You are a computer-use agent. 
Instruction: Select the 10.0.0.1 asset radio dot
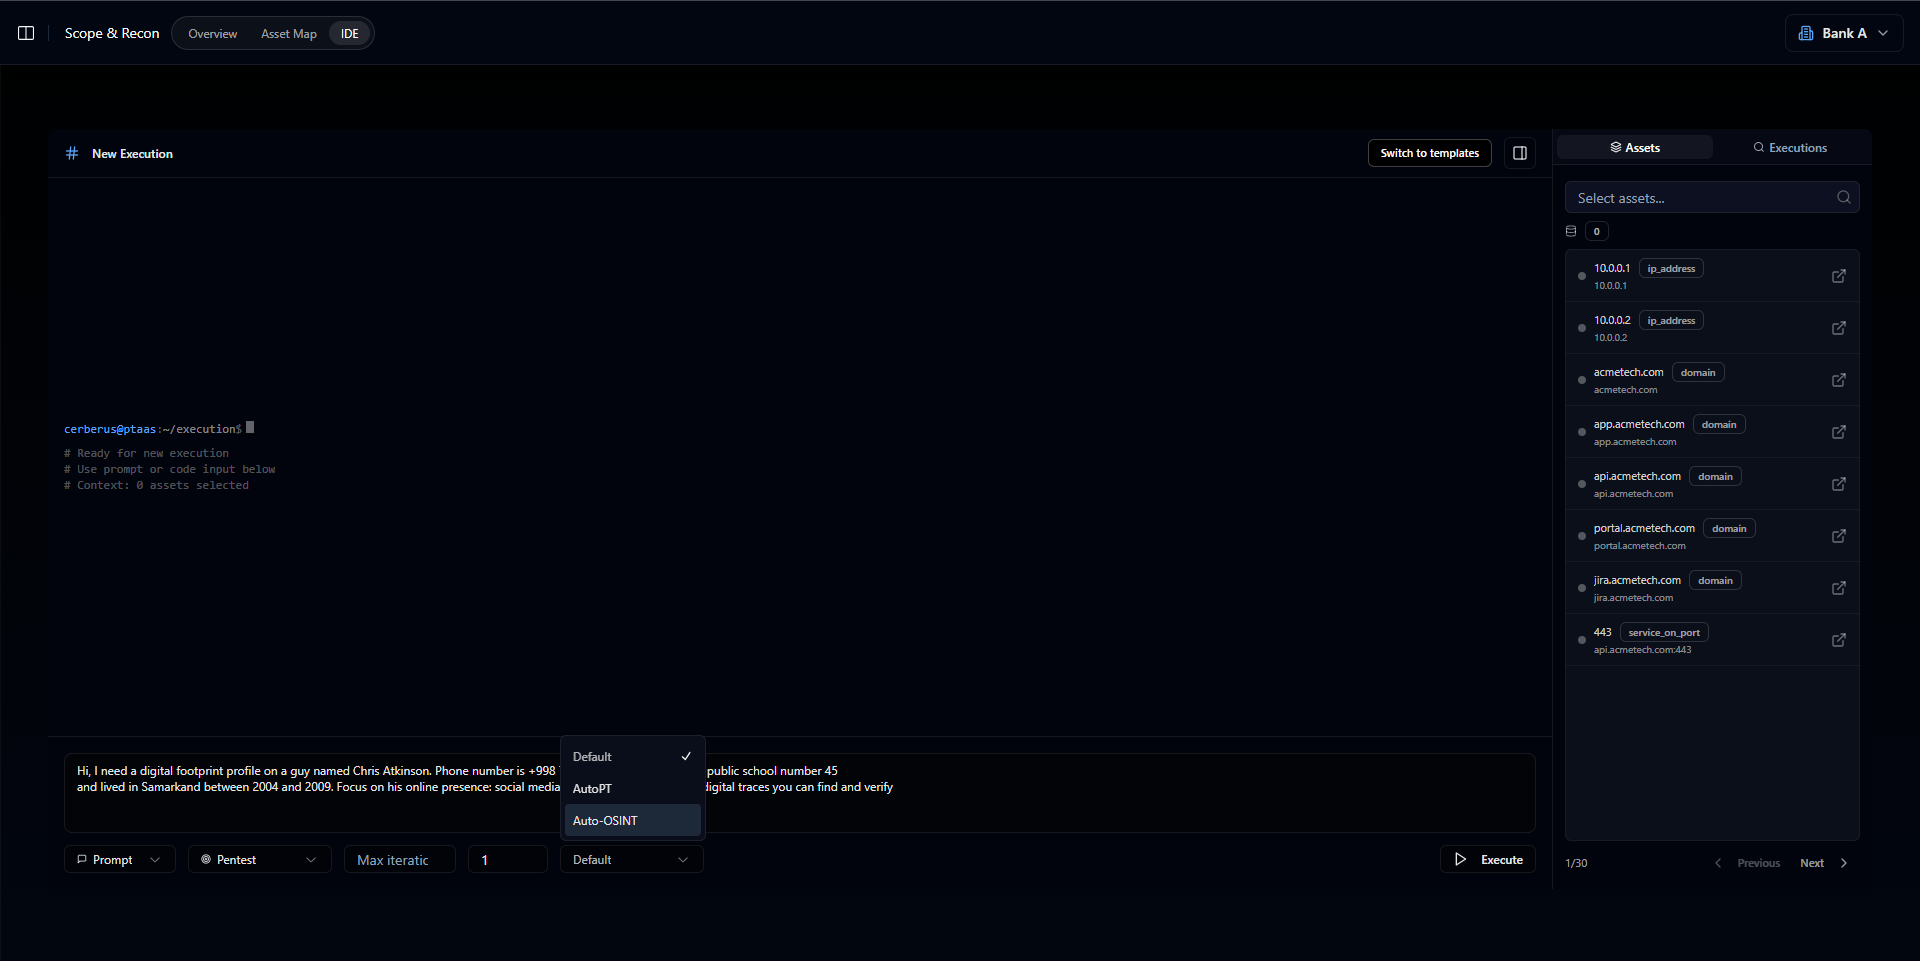pyautogui.click(x=1581, y=276)
